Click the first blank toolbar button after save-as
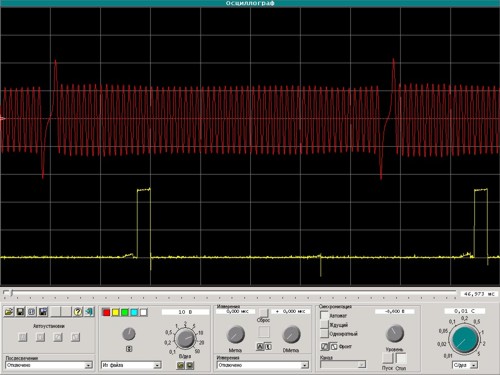Image resolution: width=500 pixels, height=375 pixels. 55,312
